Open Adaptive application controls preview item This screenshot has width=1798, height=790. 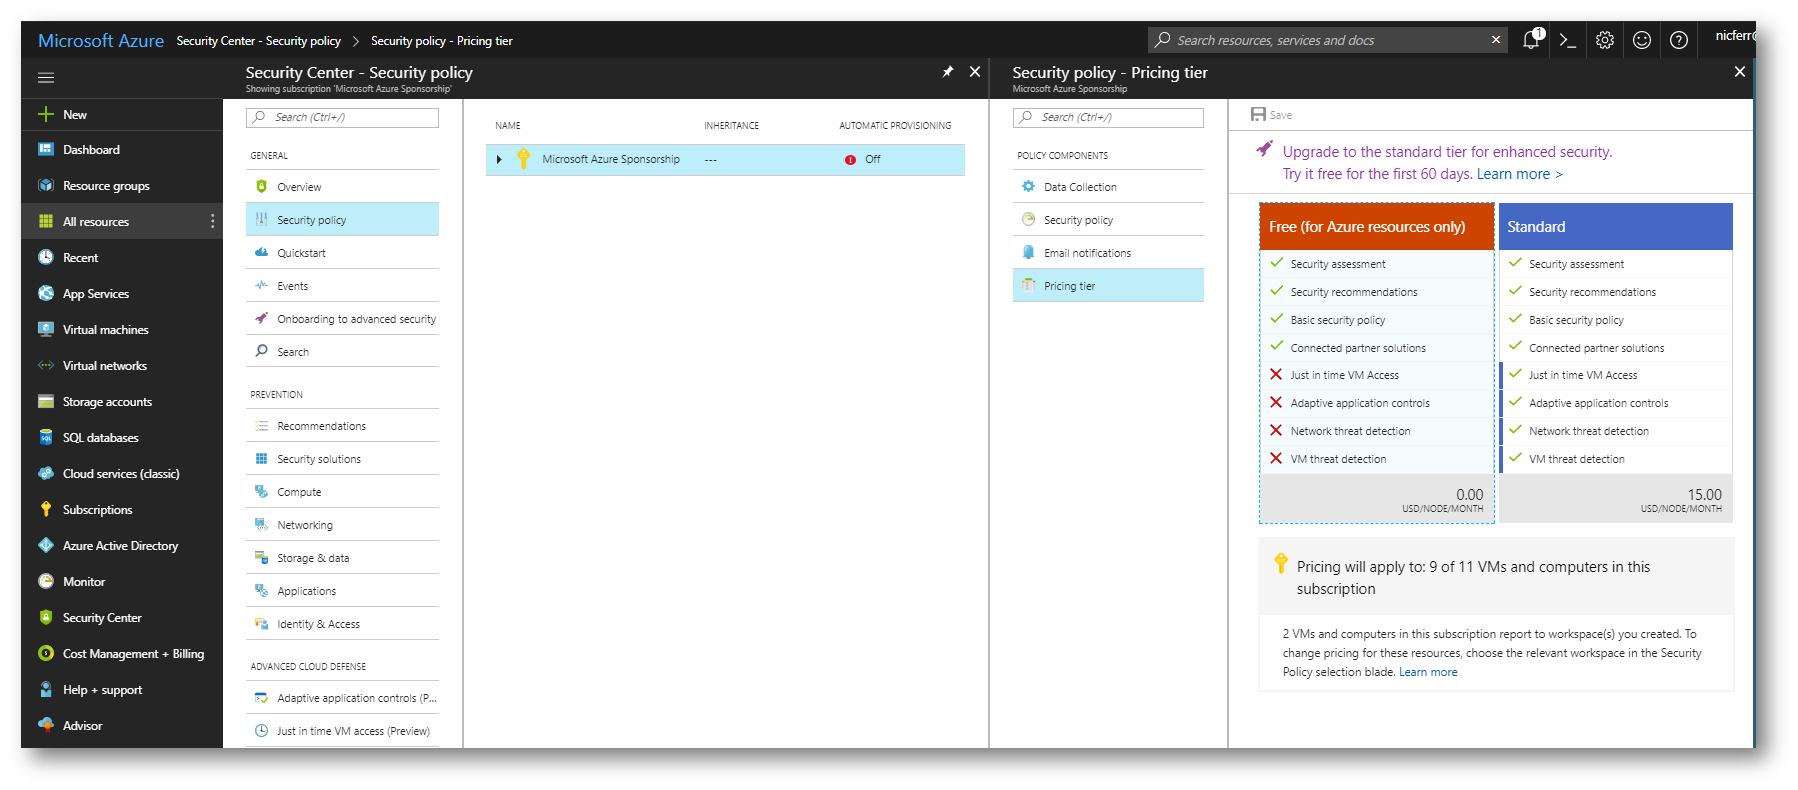coord(342,698)
